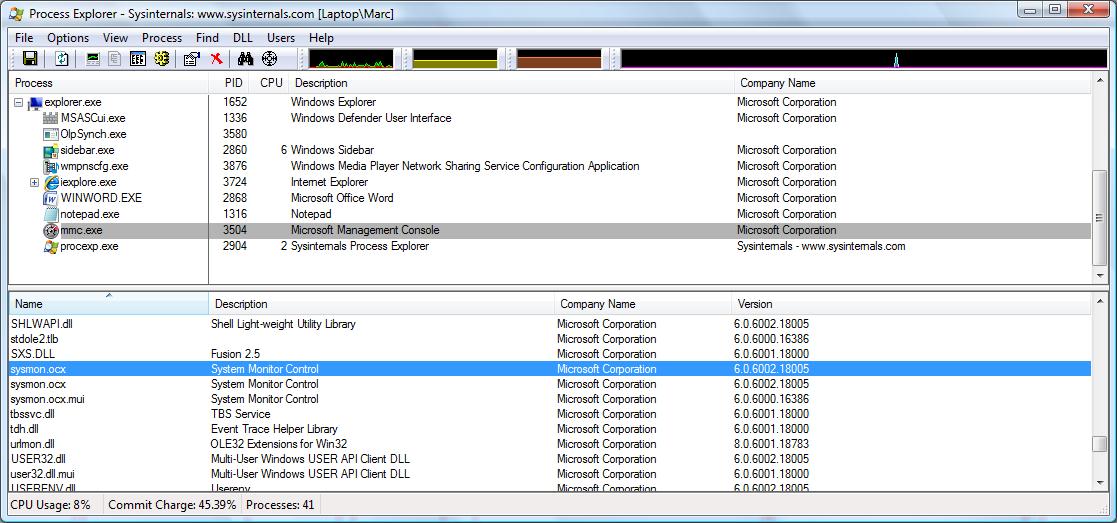
Task: Open the Help menu
Action: pyautogui.click(x=321, y=38)
